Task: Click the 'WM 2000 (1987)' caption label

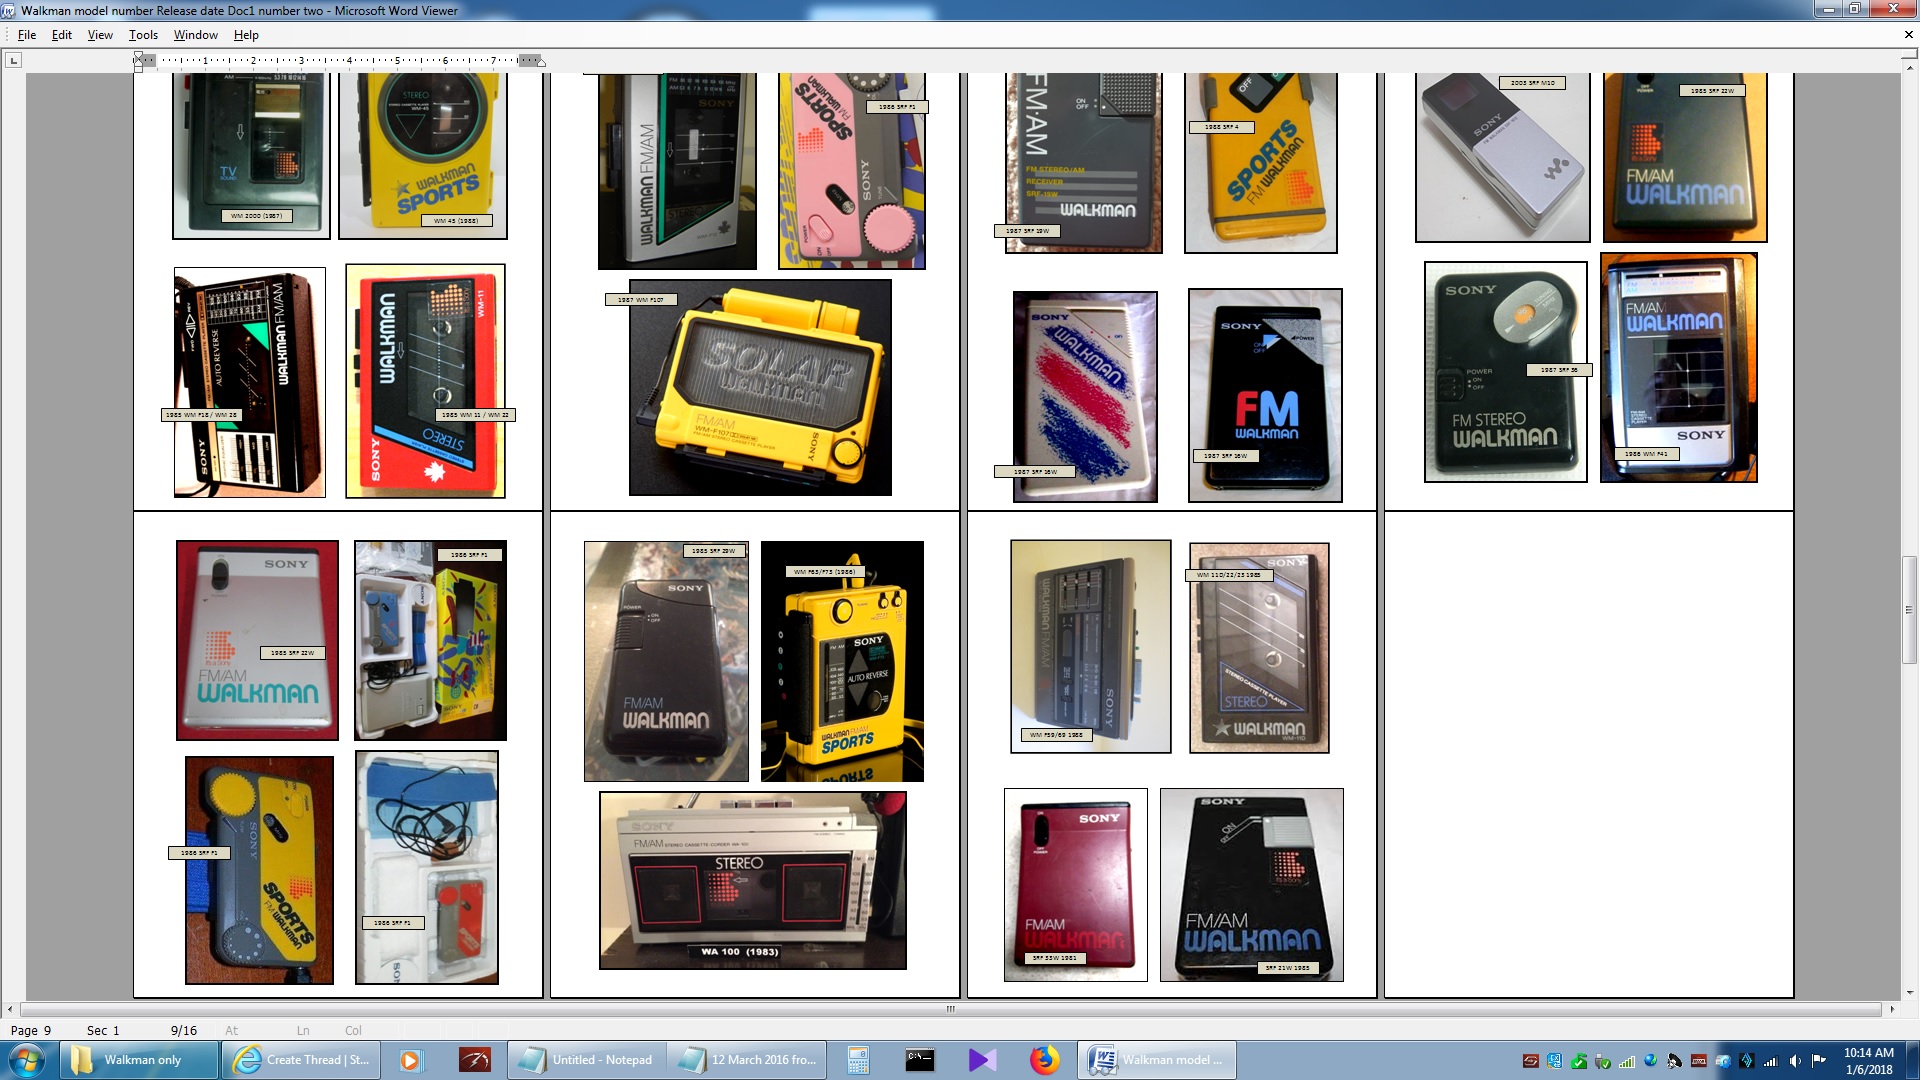Action: 257,216
